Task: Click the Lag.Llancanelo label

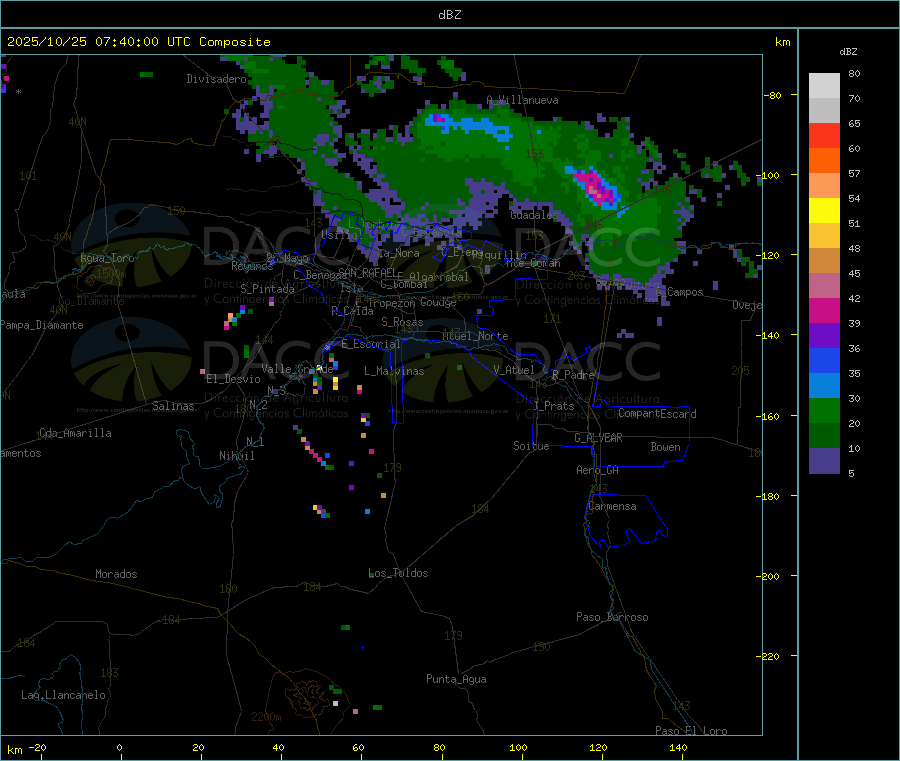Action: [x=64, y=695]
